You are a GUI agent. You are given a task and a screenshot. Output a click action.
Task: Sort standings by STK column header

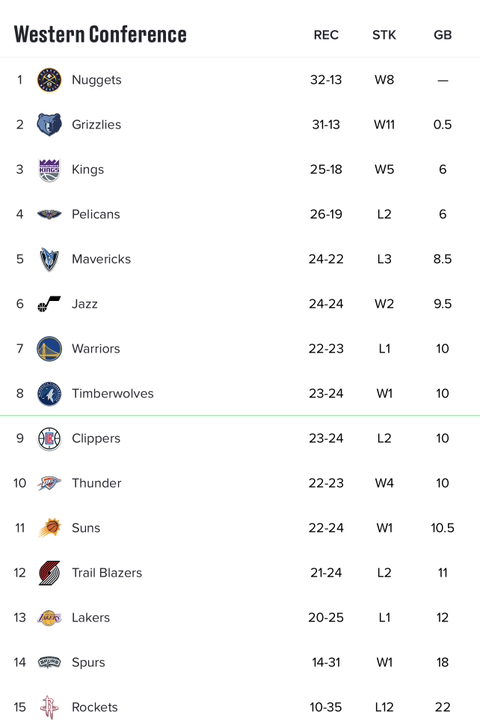[x=384, y=35]
